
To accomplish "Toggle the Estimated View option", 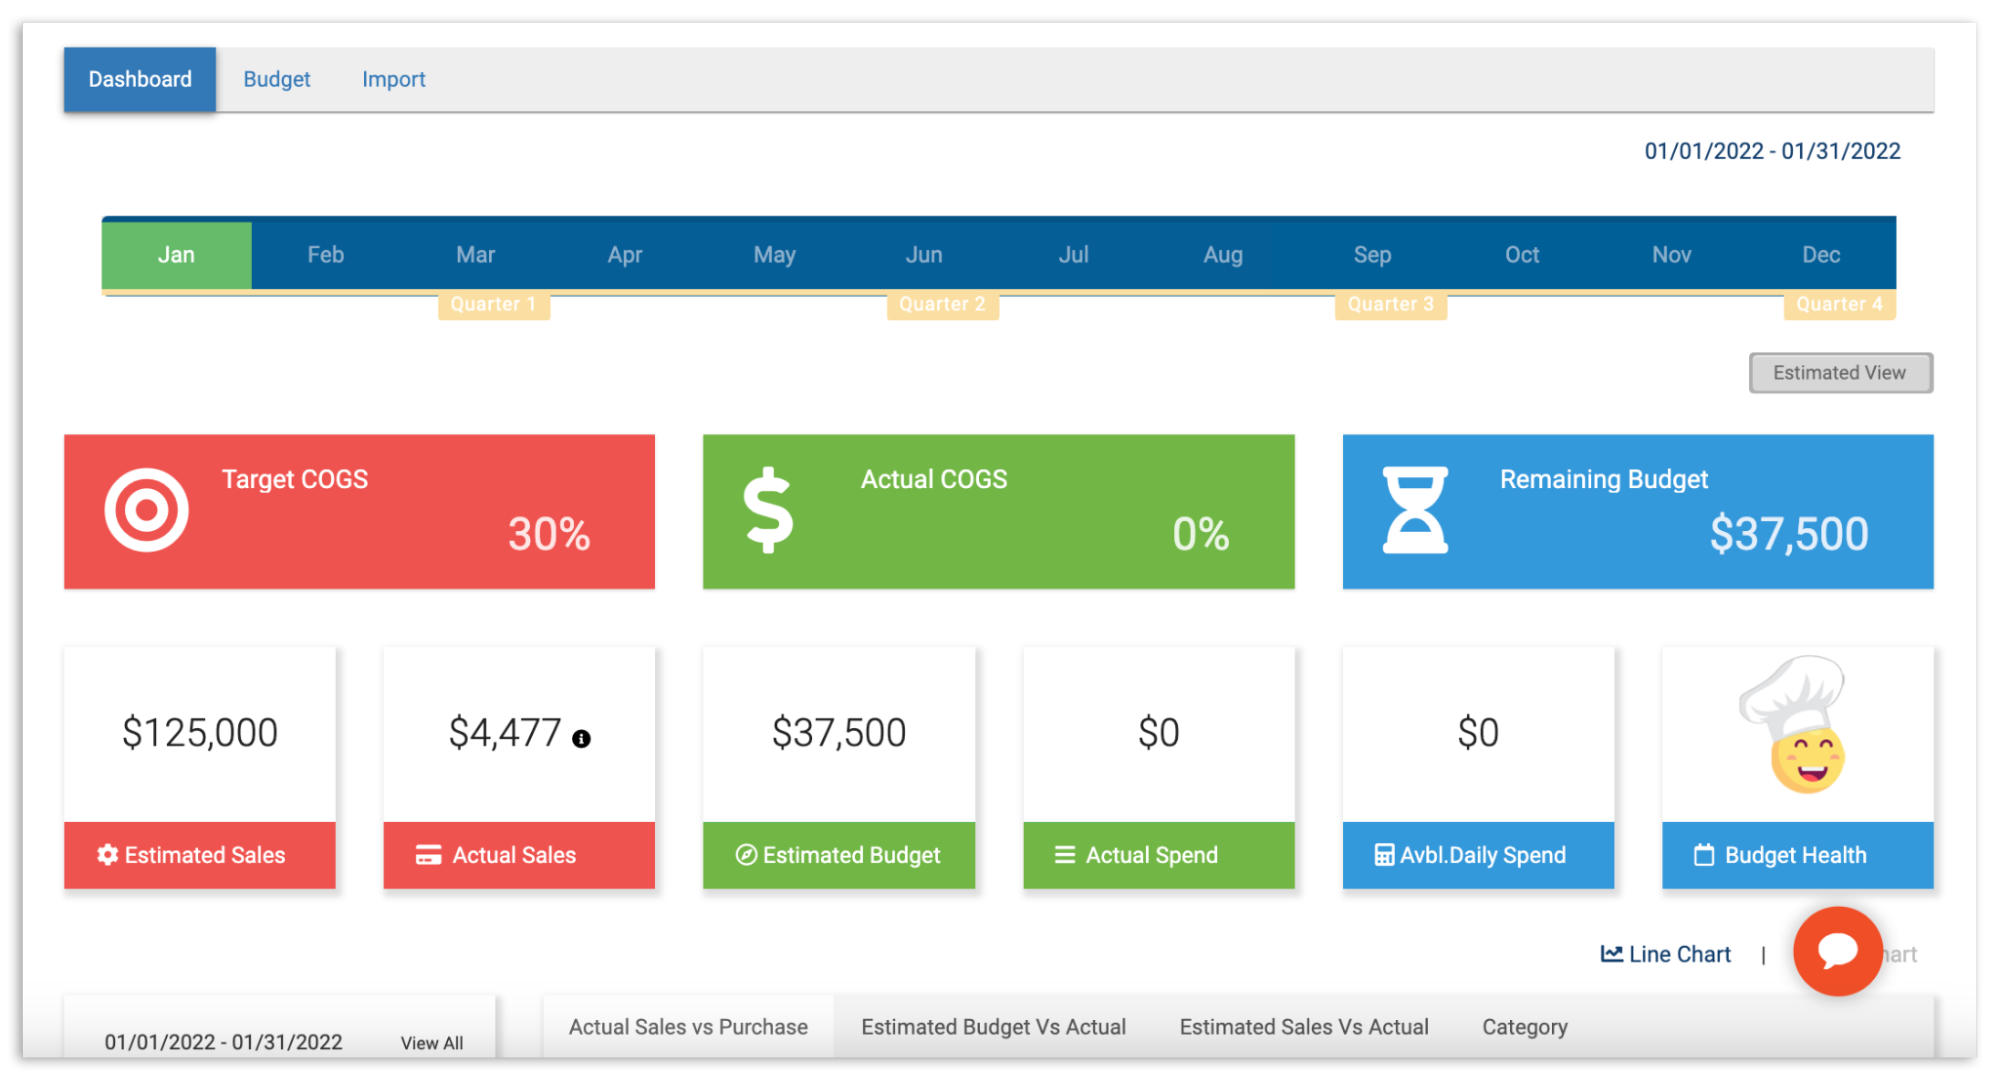I will tap(1839, 372).
